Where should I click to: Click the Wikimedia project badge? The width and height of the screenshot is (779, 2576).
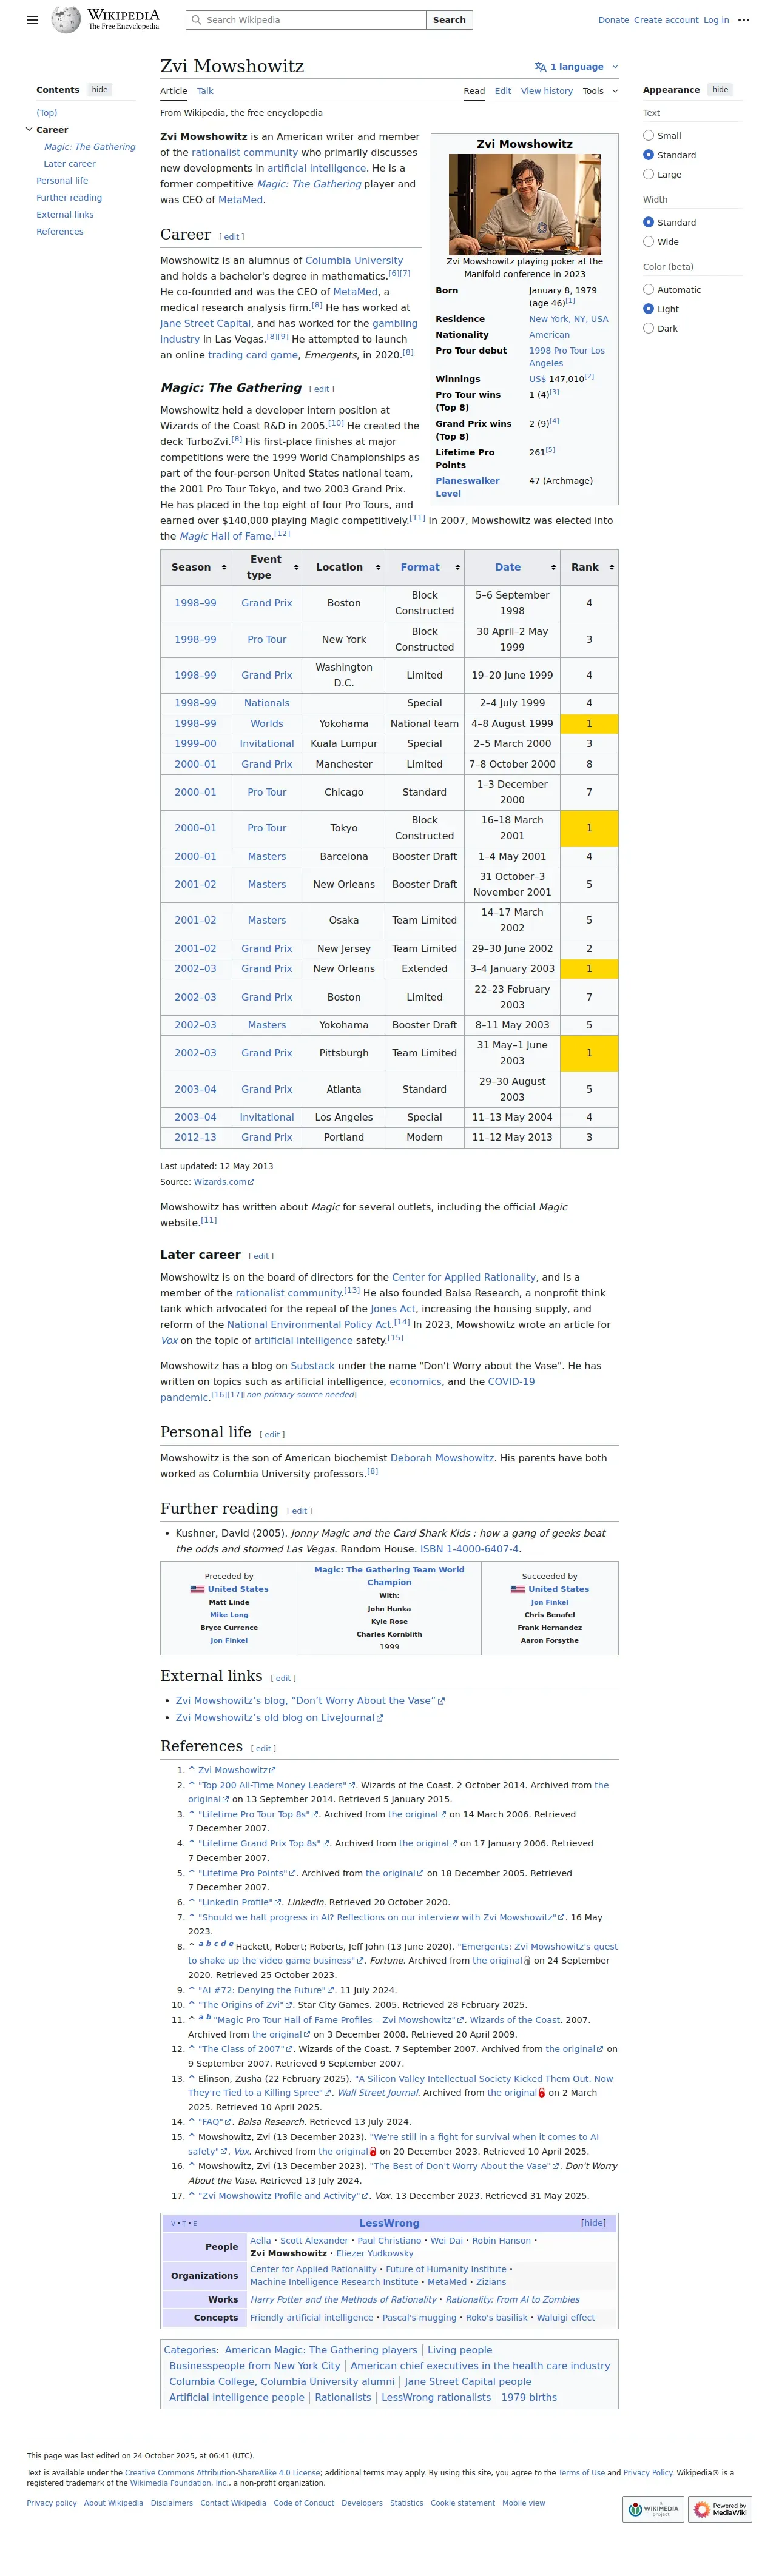(x=653, y=2508)
